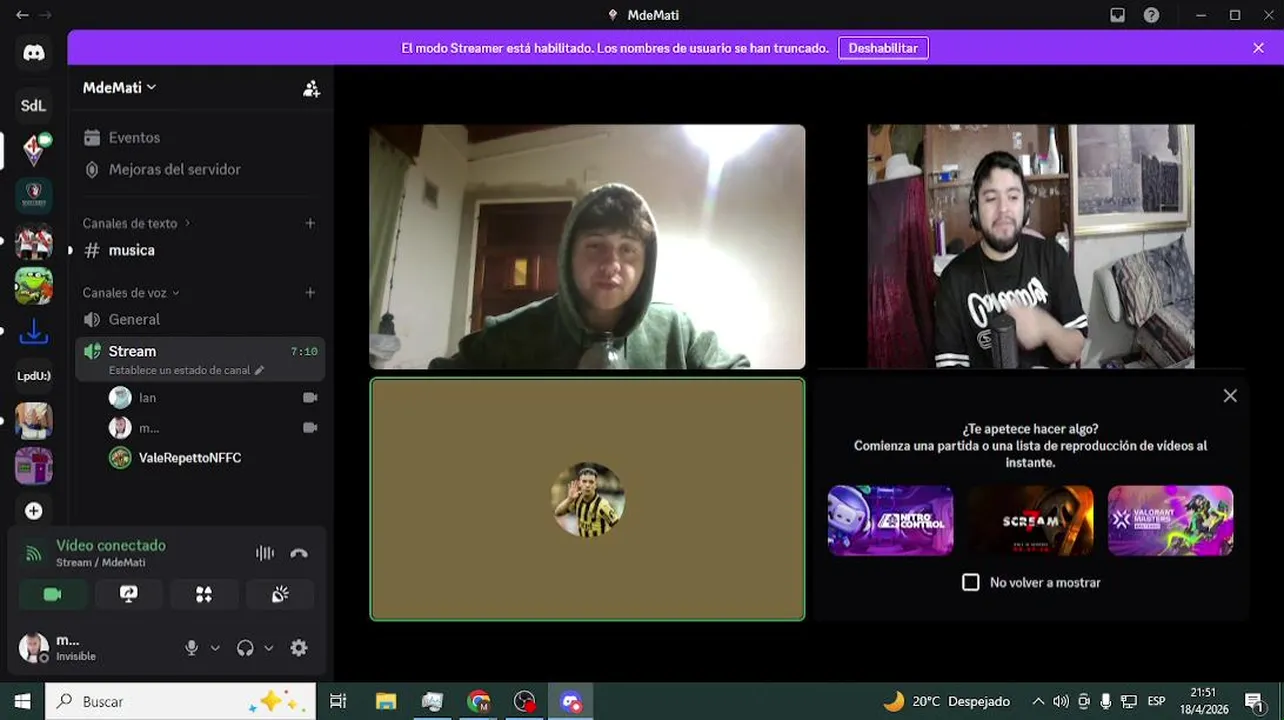This screenshot has height=720, width=1284.
Task: Open the soundboard
Action: 280,594
